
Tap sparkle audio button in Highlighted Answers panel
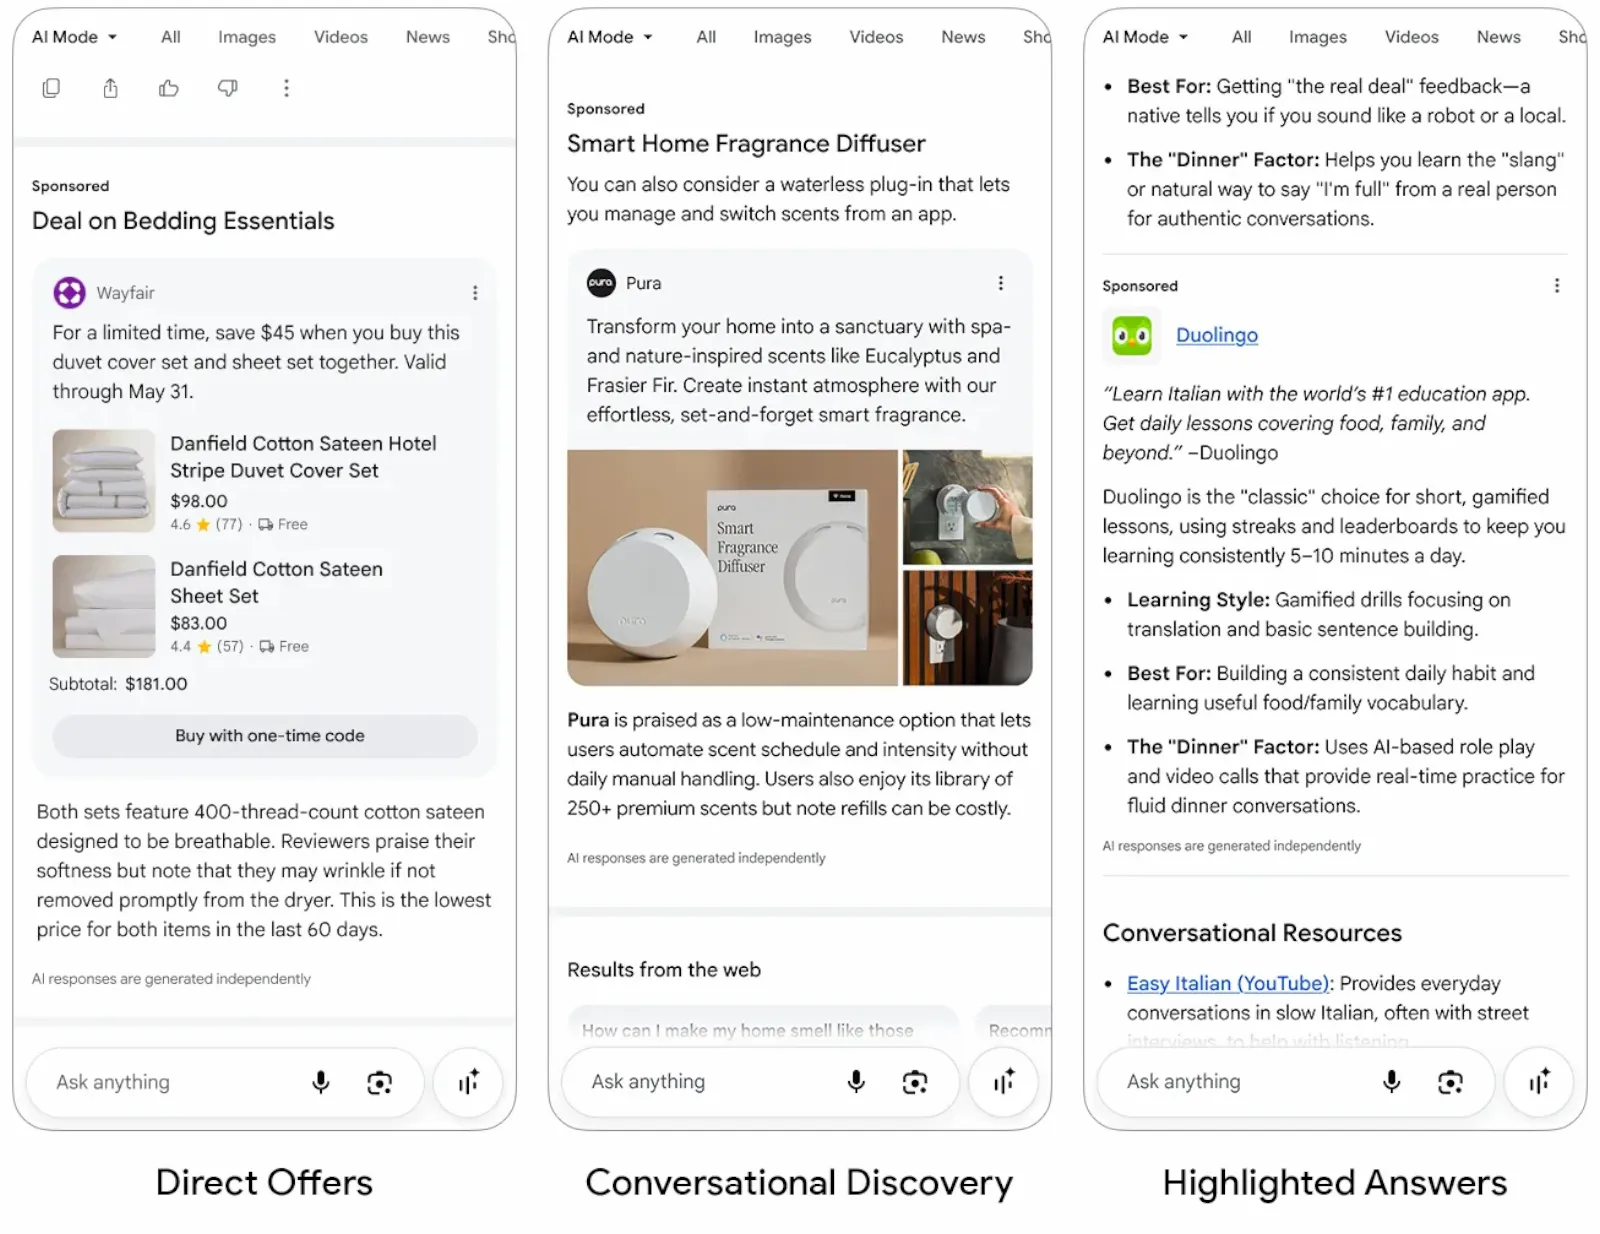1539,1081
